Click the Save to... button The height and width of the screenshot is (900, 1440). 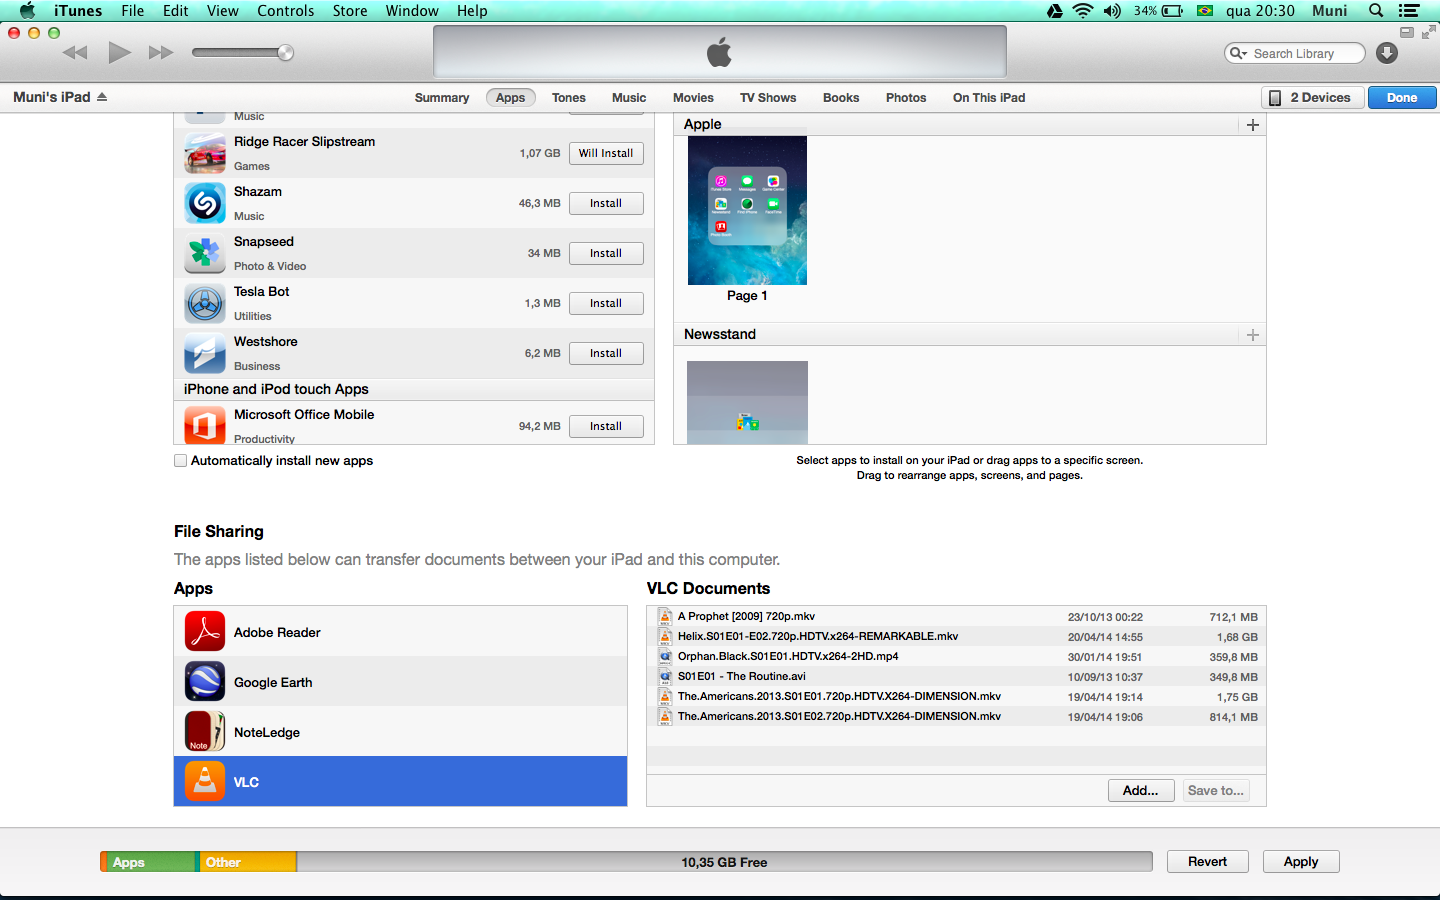point(1216,790)
